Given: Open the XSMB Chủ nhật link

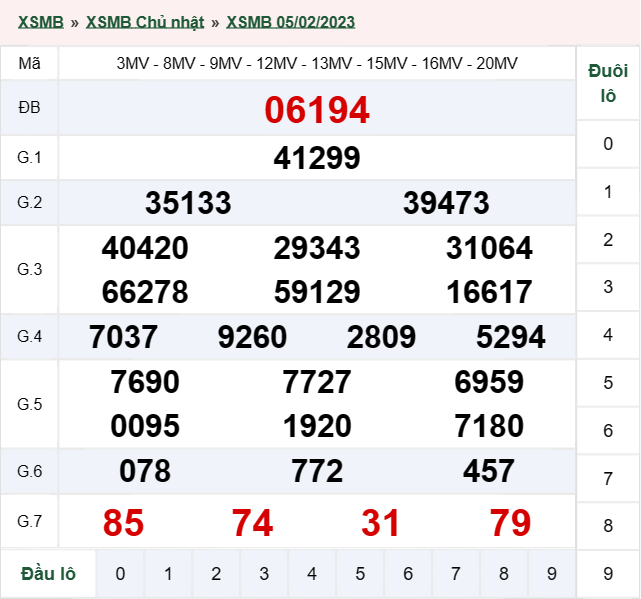Looking at the screenshot, I should [x=145, y=22].
